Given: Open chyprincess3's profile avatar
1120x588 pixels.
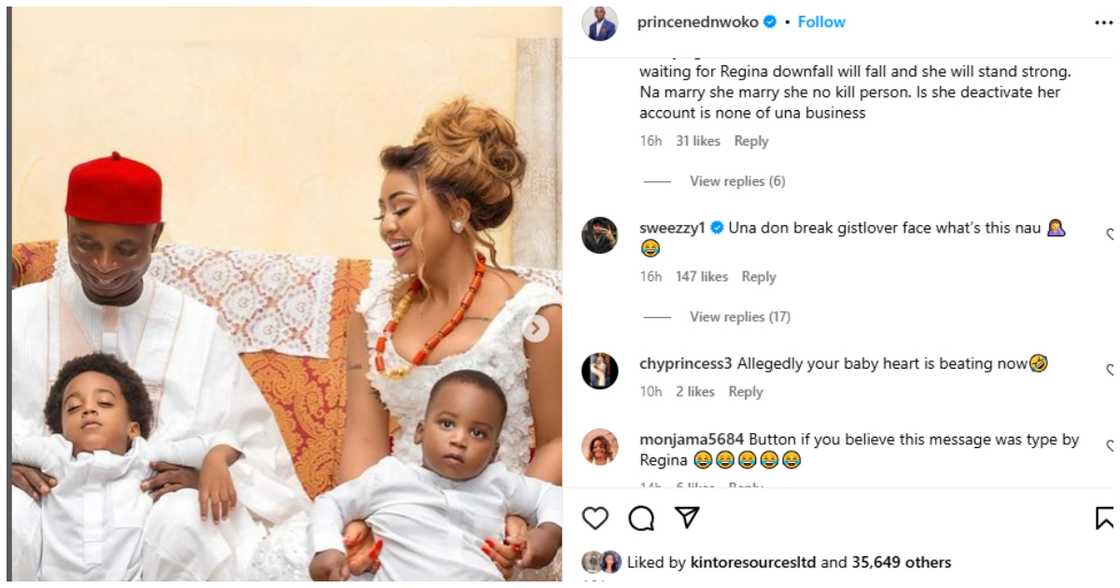Looking at the screenshot, I should [x=600, y=371].
